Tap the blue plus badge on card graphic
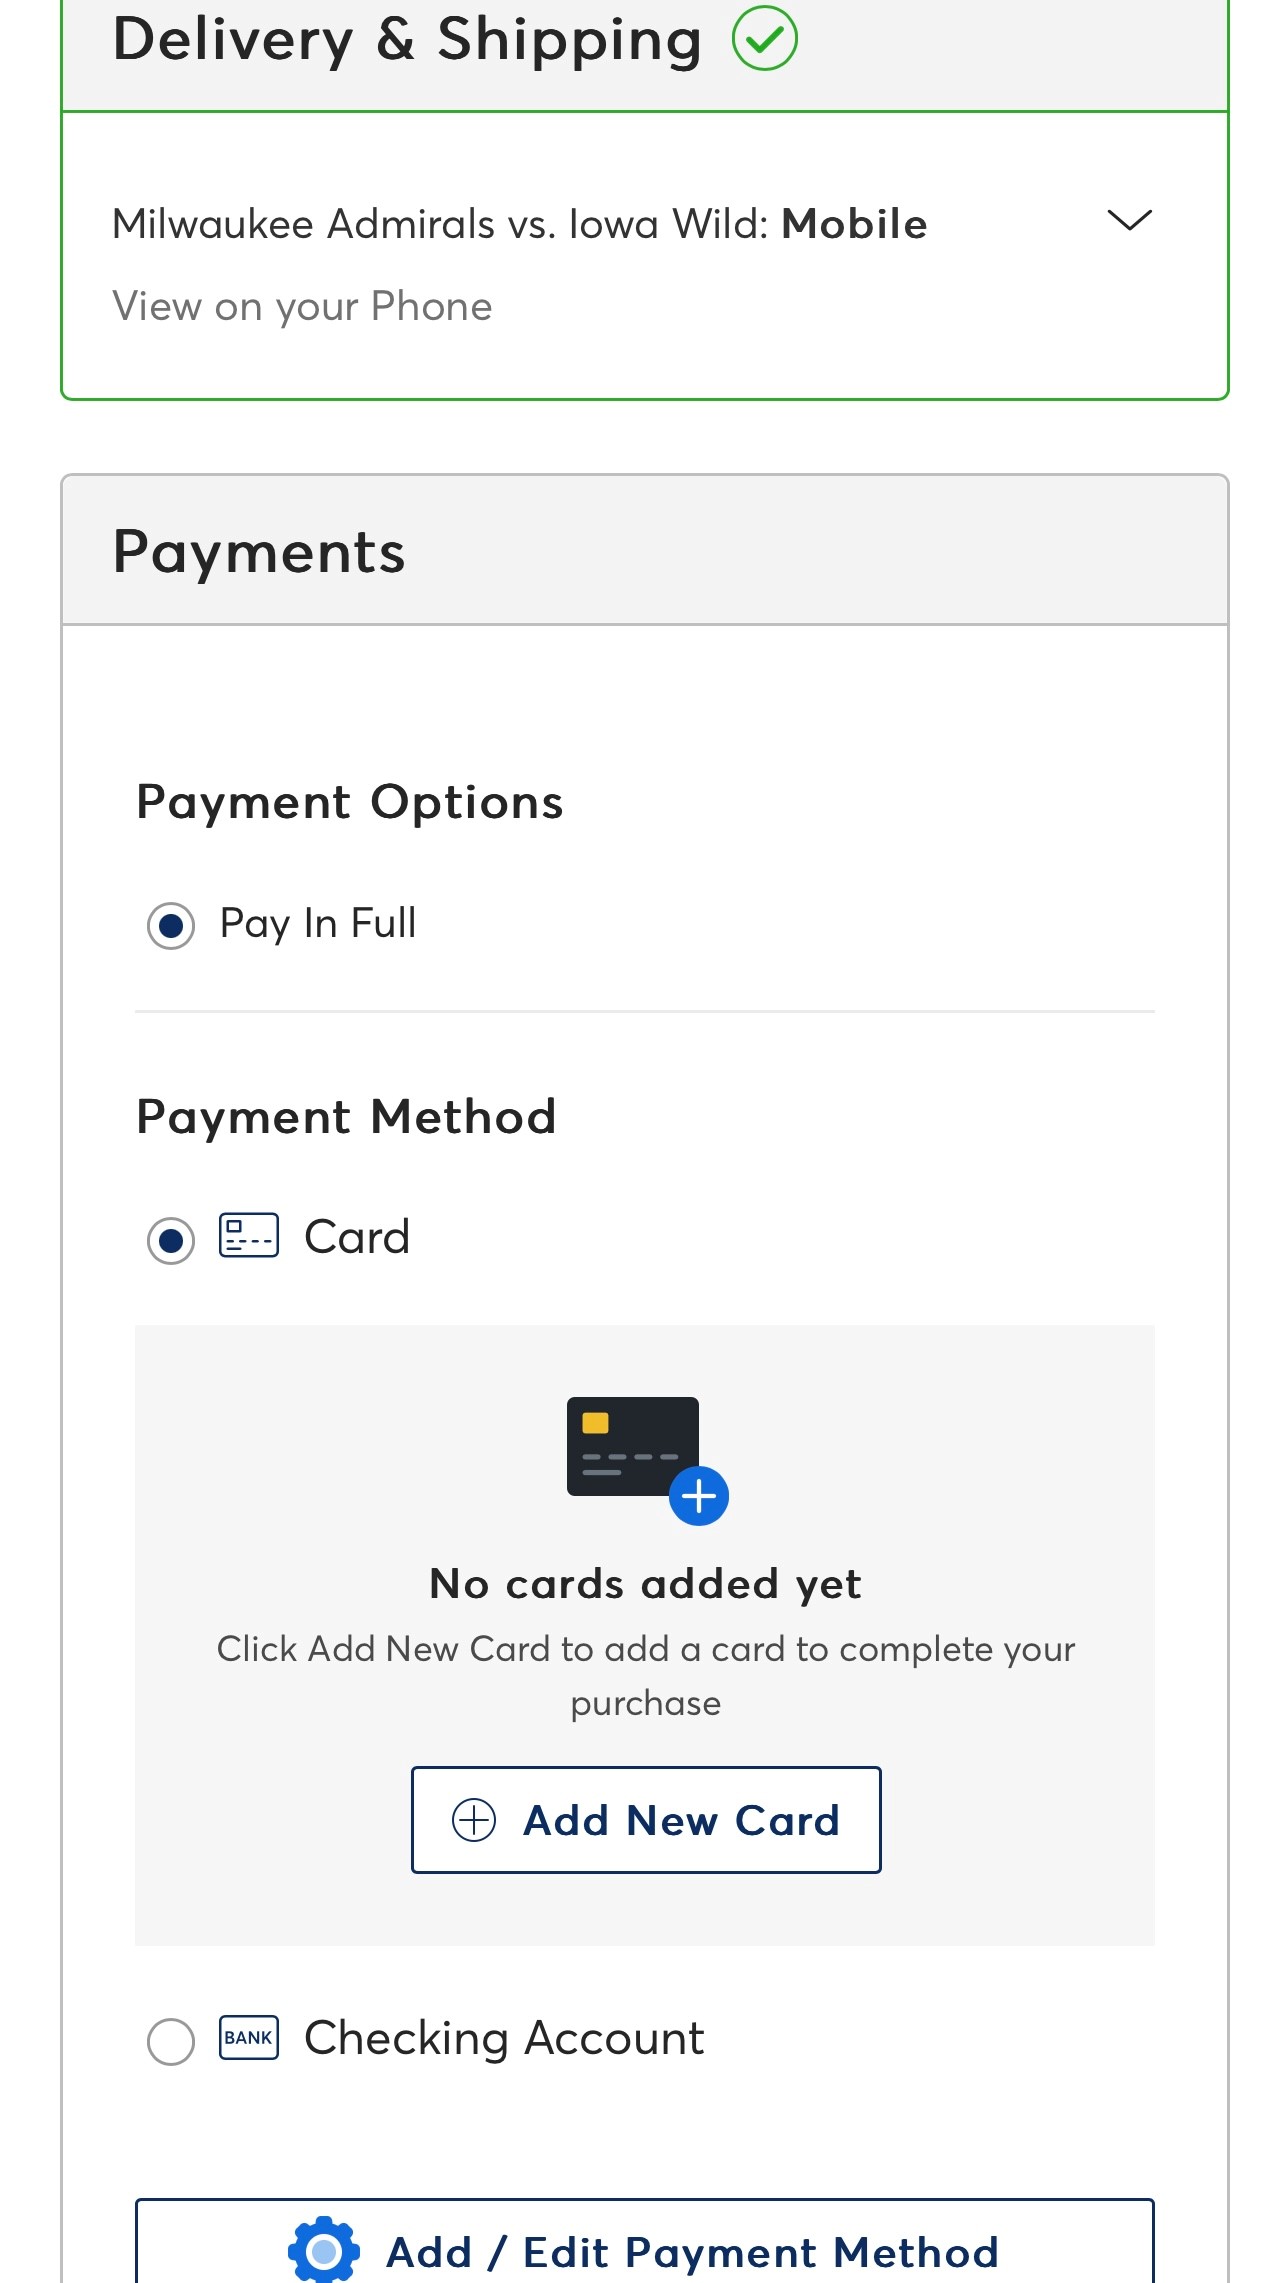The width and height of the screenshot is (1282, 2283). pyautogui.click(x=698, y=1496)
